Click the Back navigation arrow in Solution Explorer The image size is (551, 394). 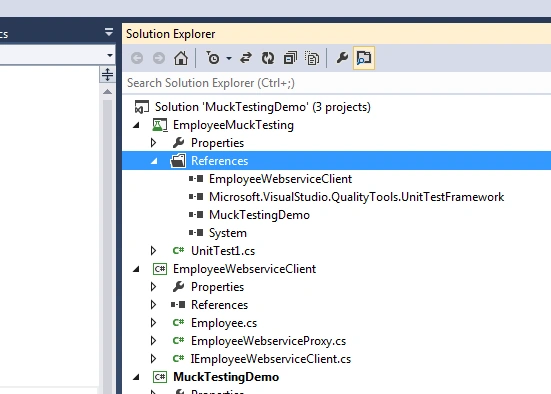pos(137,58)
